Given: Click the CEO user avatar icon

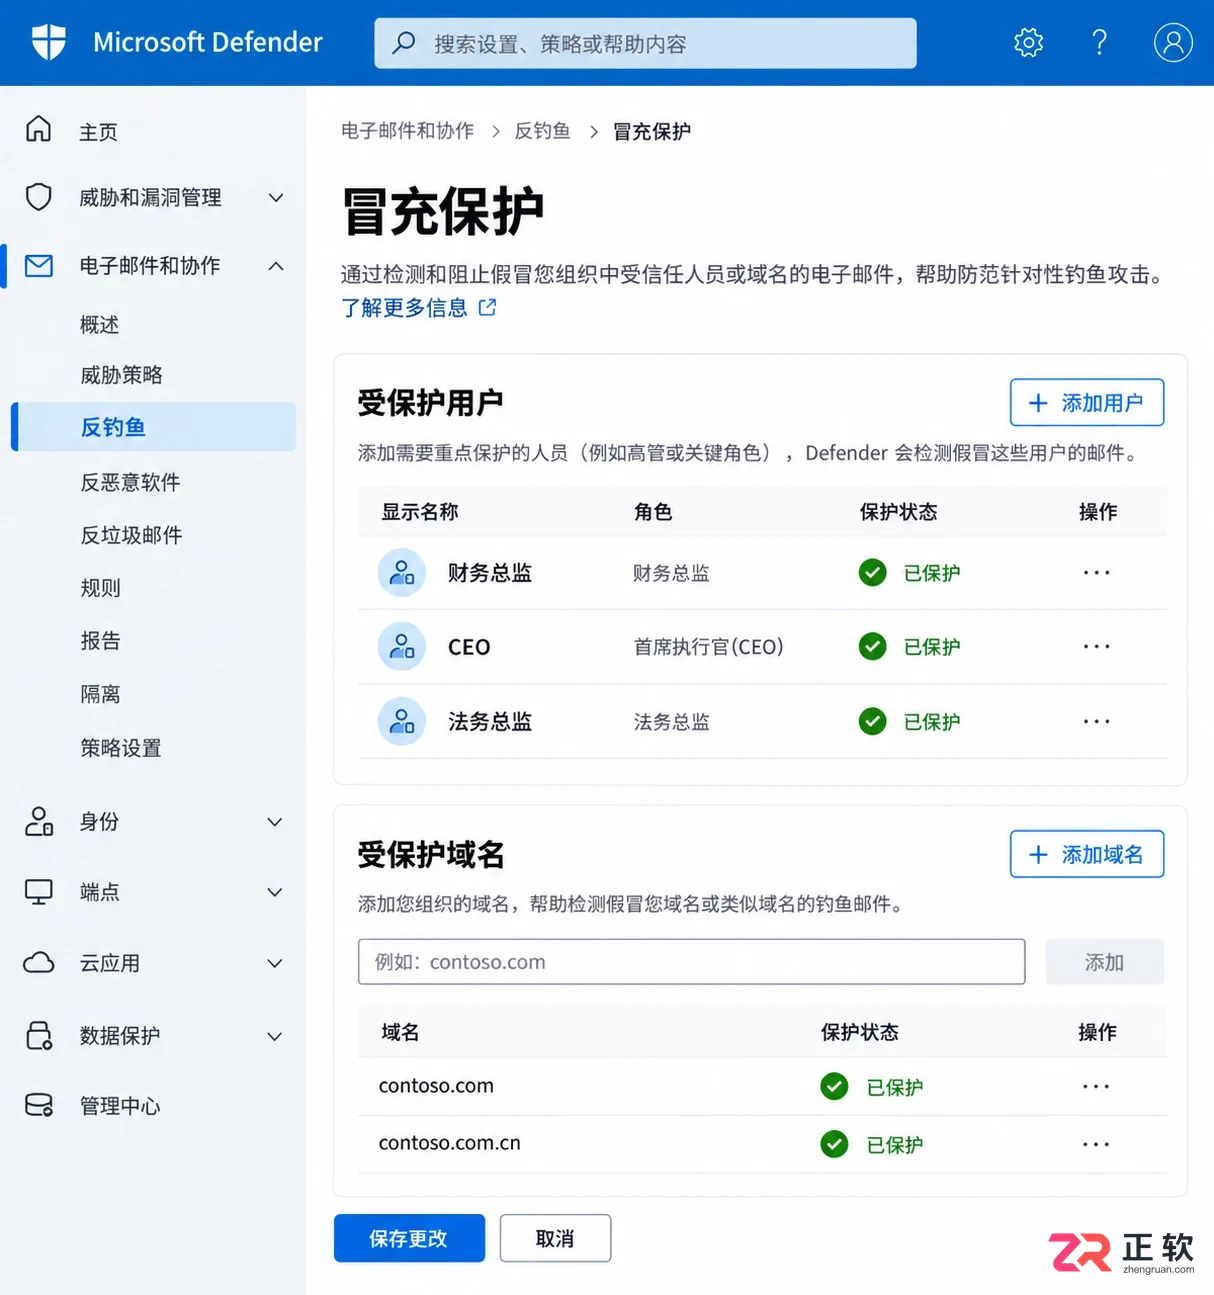Looking at the screenshot, I should [401, 647].
